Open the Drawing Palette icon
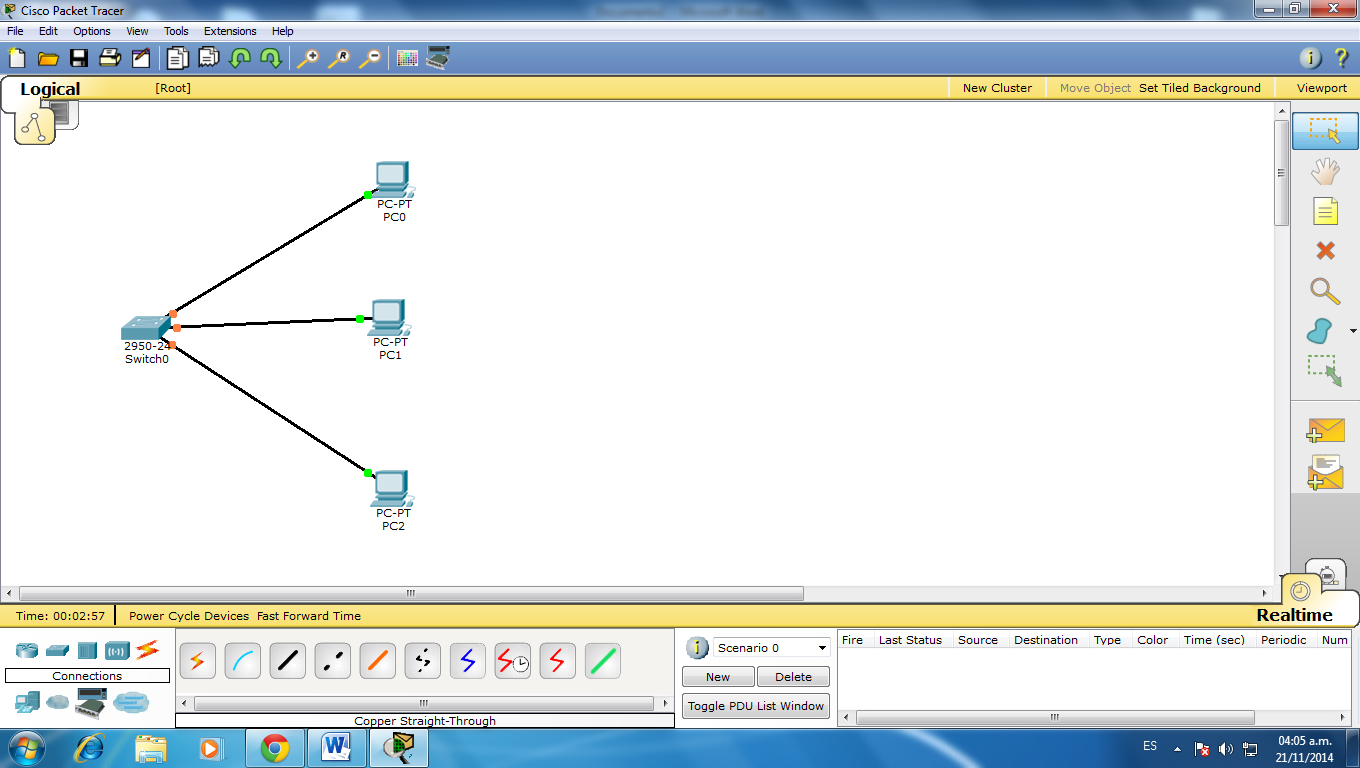 point(407,58)
